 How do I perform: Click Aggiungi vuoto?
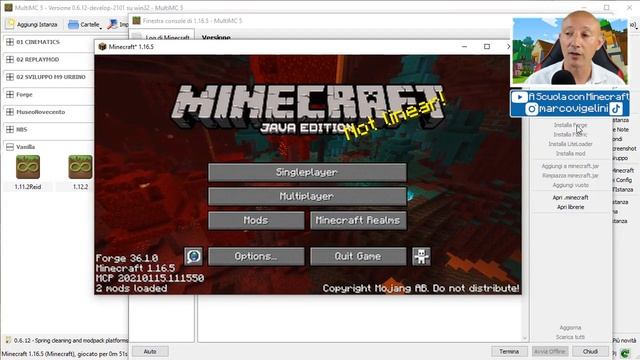click(570, 185)
